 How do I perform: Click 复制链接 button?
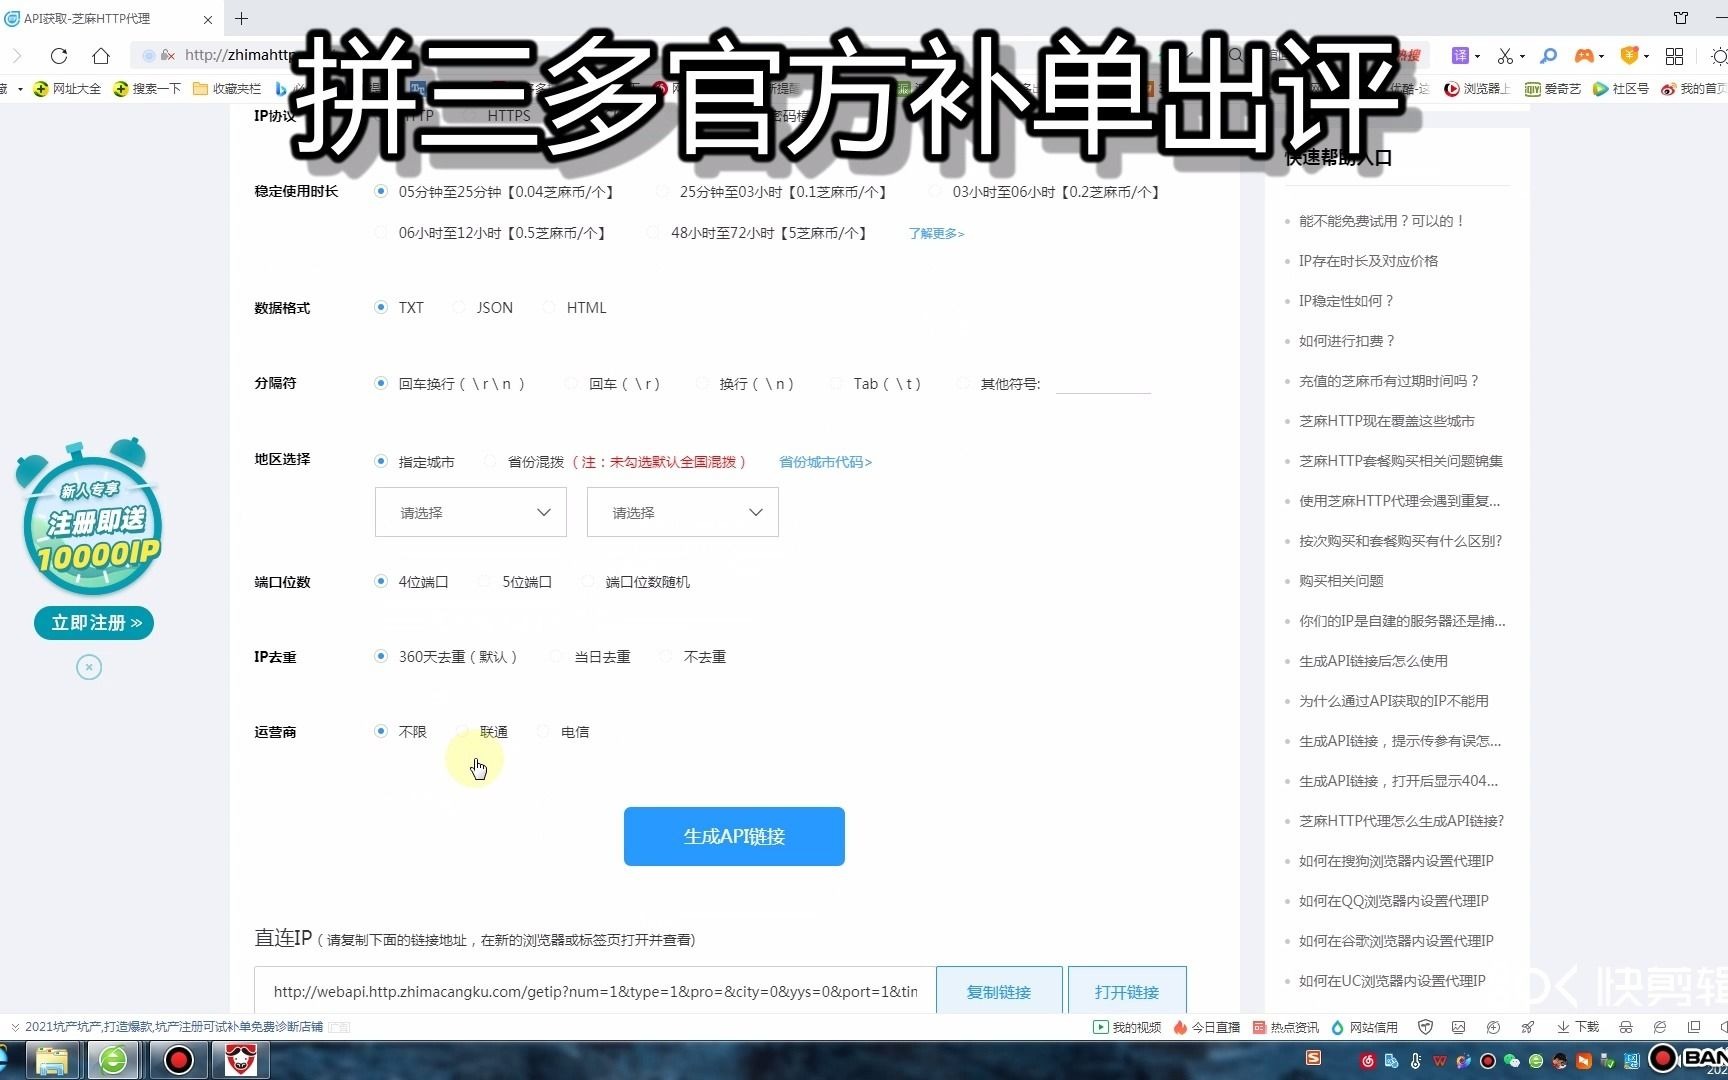pos(999,991)
